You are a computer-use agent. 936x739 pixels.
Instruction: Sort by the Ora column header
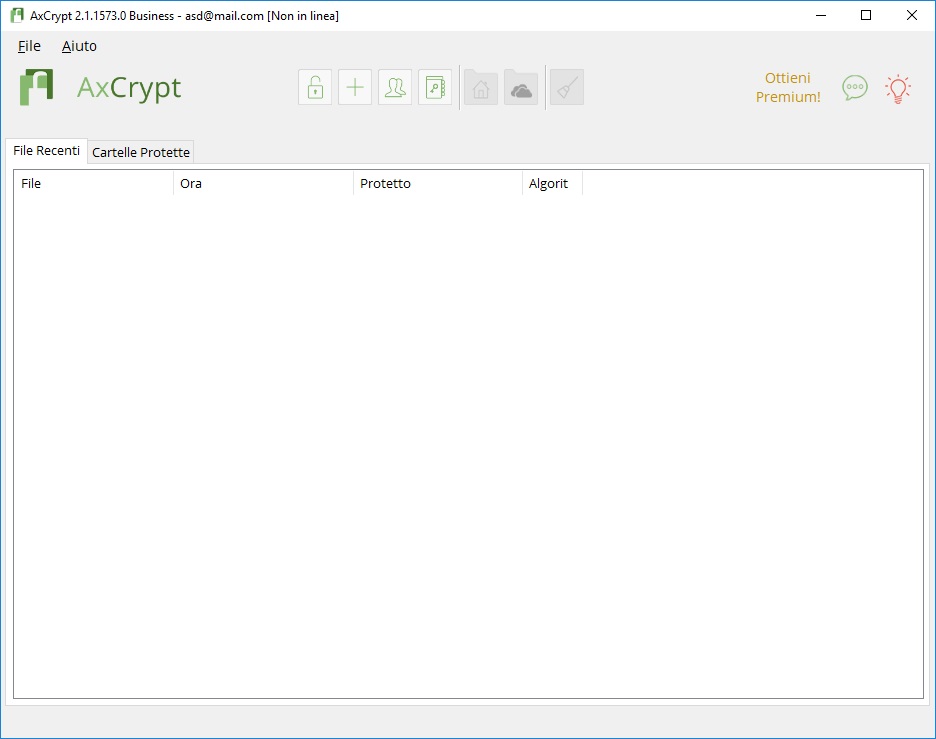tap(263, 183)
